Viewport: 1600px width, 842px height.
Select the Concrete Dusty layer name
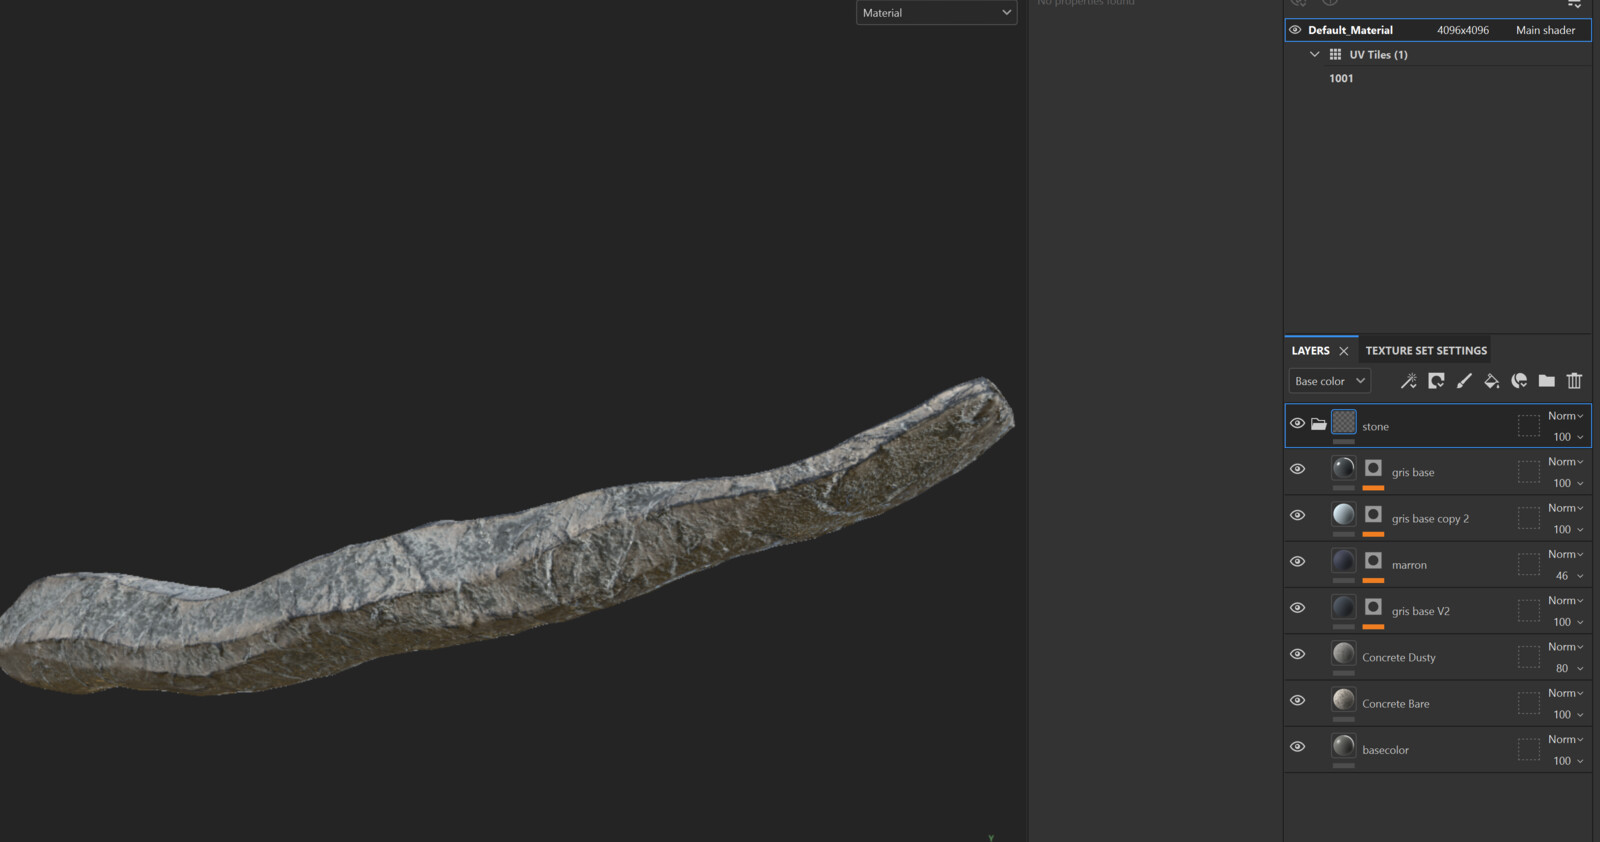coord(1399,658)
